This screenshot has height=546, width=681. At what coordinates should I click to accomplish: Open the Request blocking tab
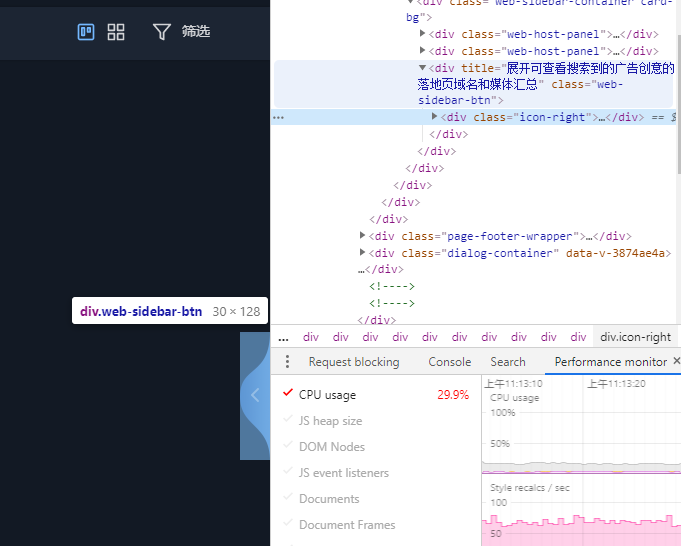pos(353,362)
